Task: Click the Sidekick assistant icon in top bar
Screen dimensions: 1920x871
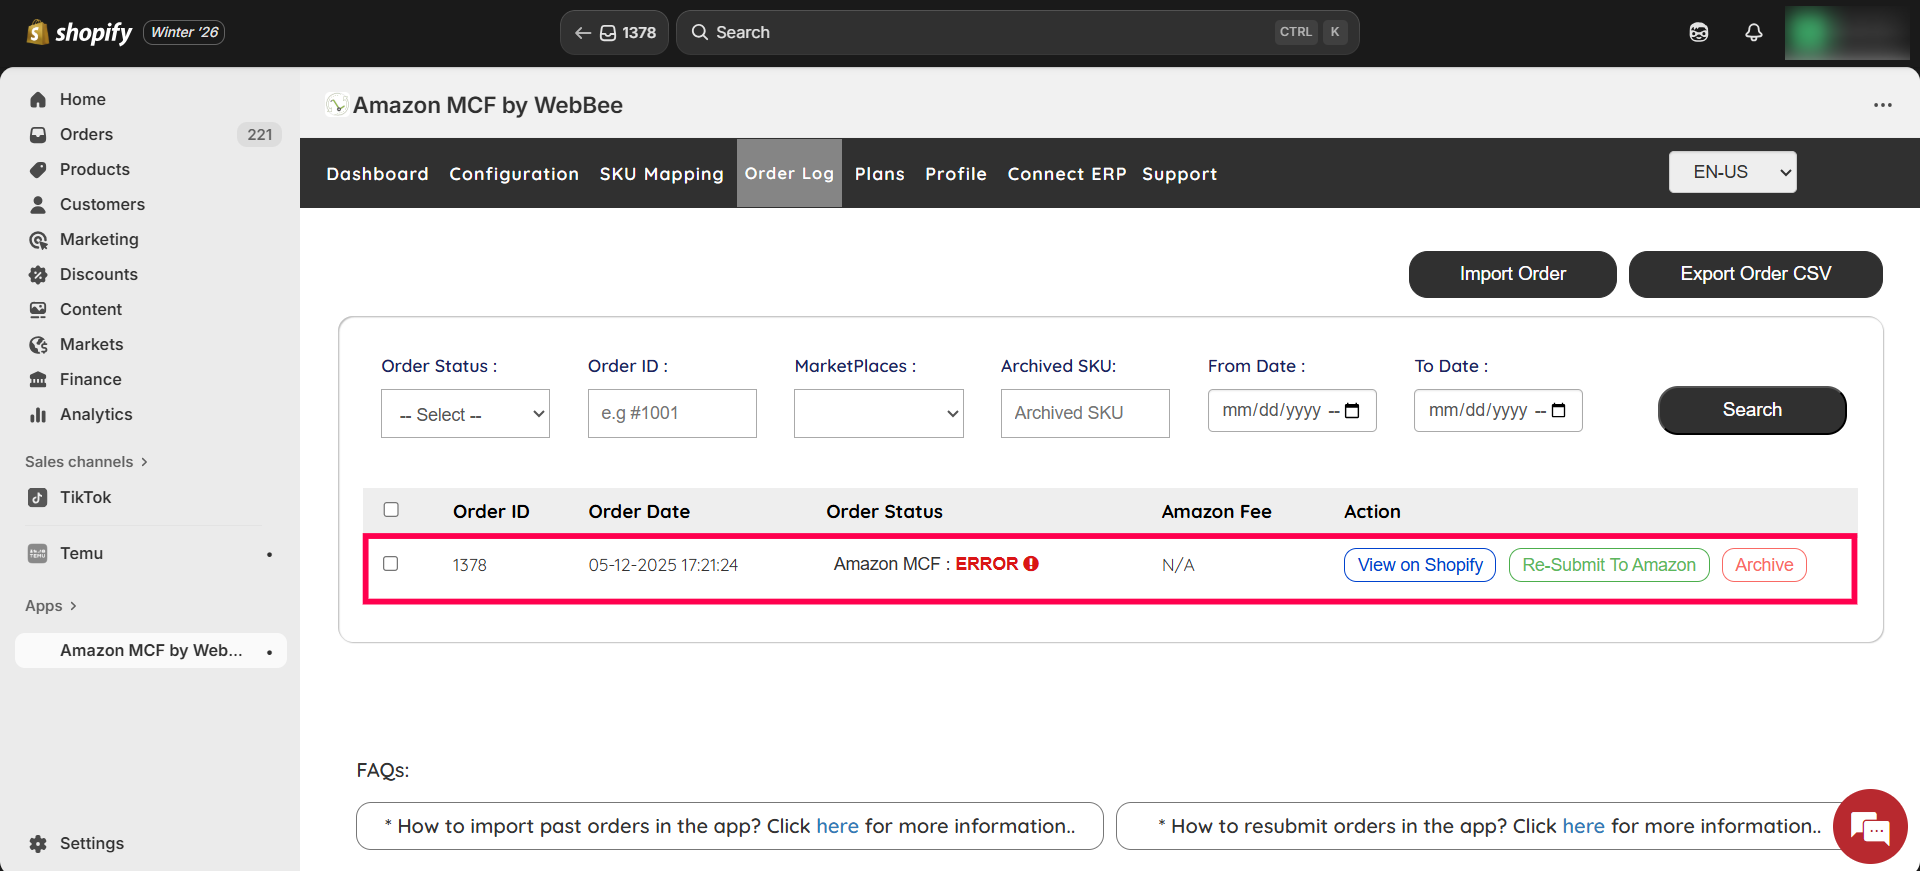Action: click(x=1698, y=33)
